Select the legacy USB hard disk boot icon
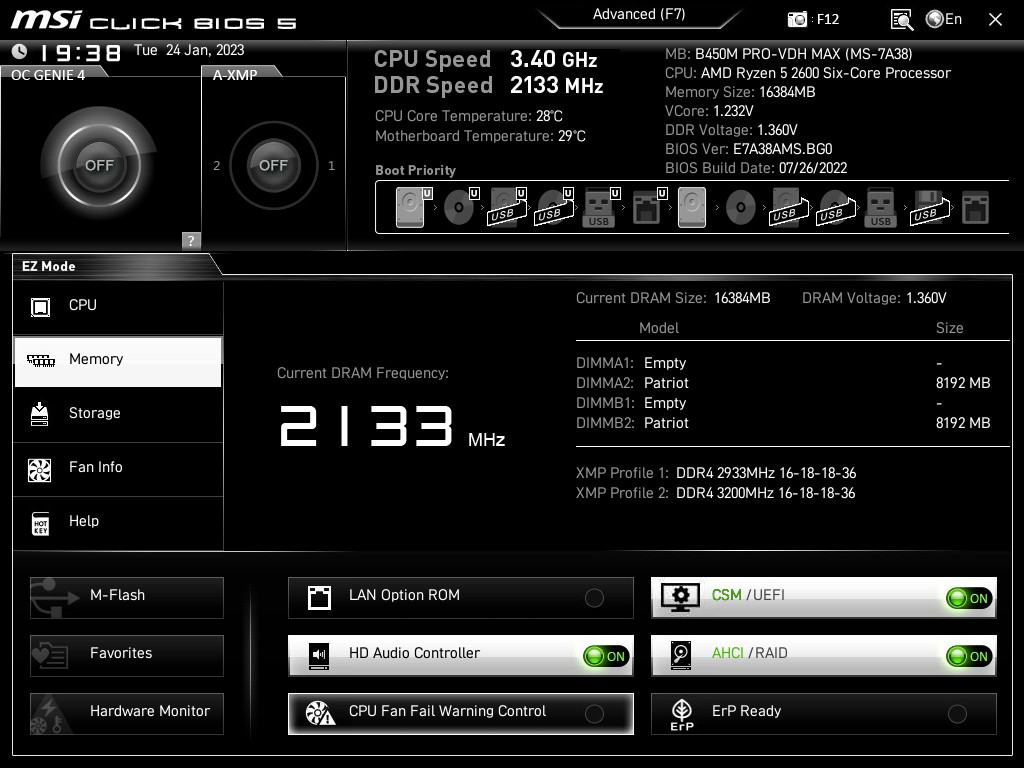 point(789,207)
